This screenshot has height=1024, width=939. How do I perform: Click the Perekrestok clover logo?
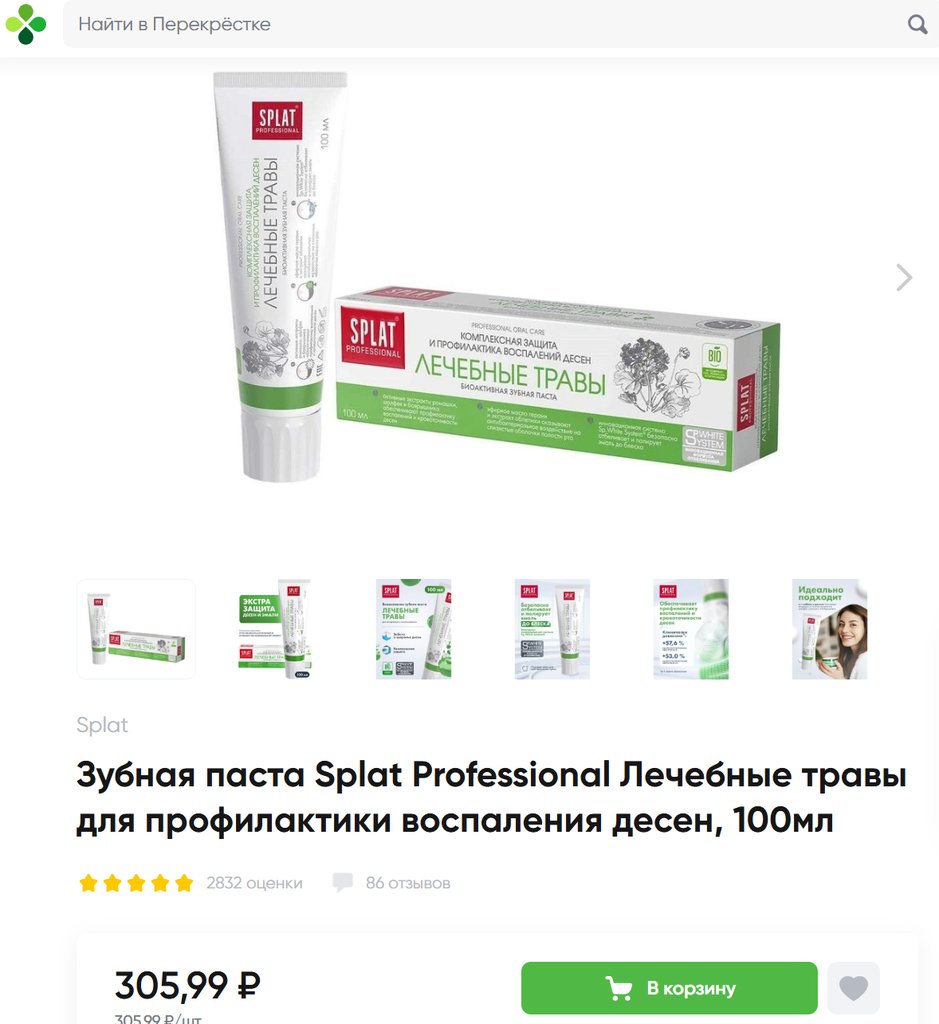26,24
